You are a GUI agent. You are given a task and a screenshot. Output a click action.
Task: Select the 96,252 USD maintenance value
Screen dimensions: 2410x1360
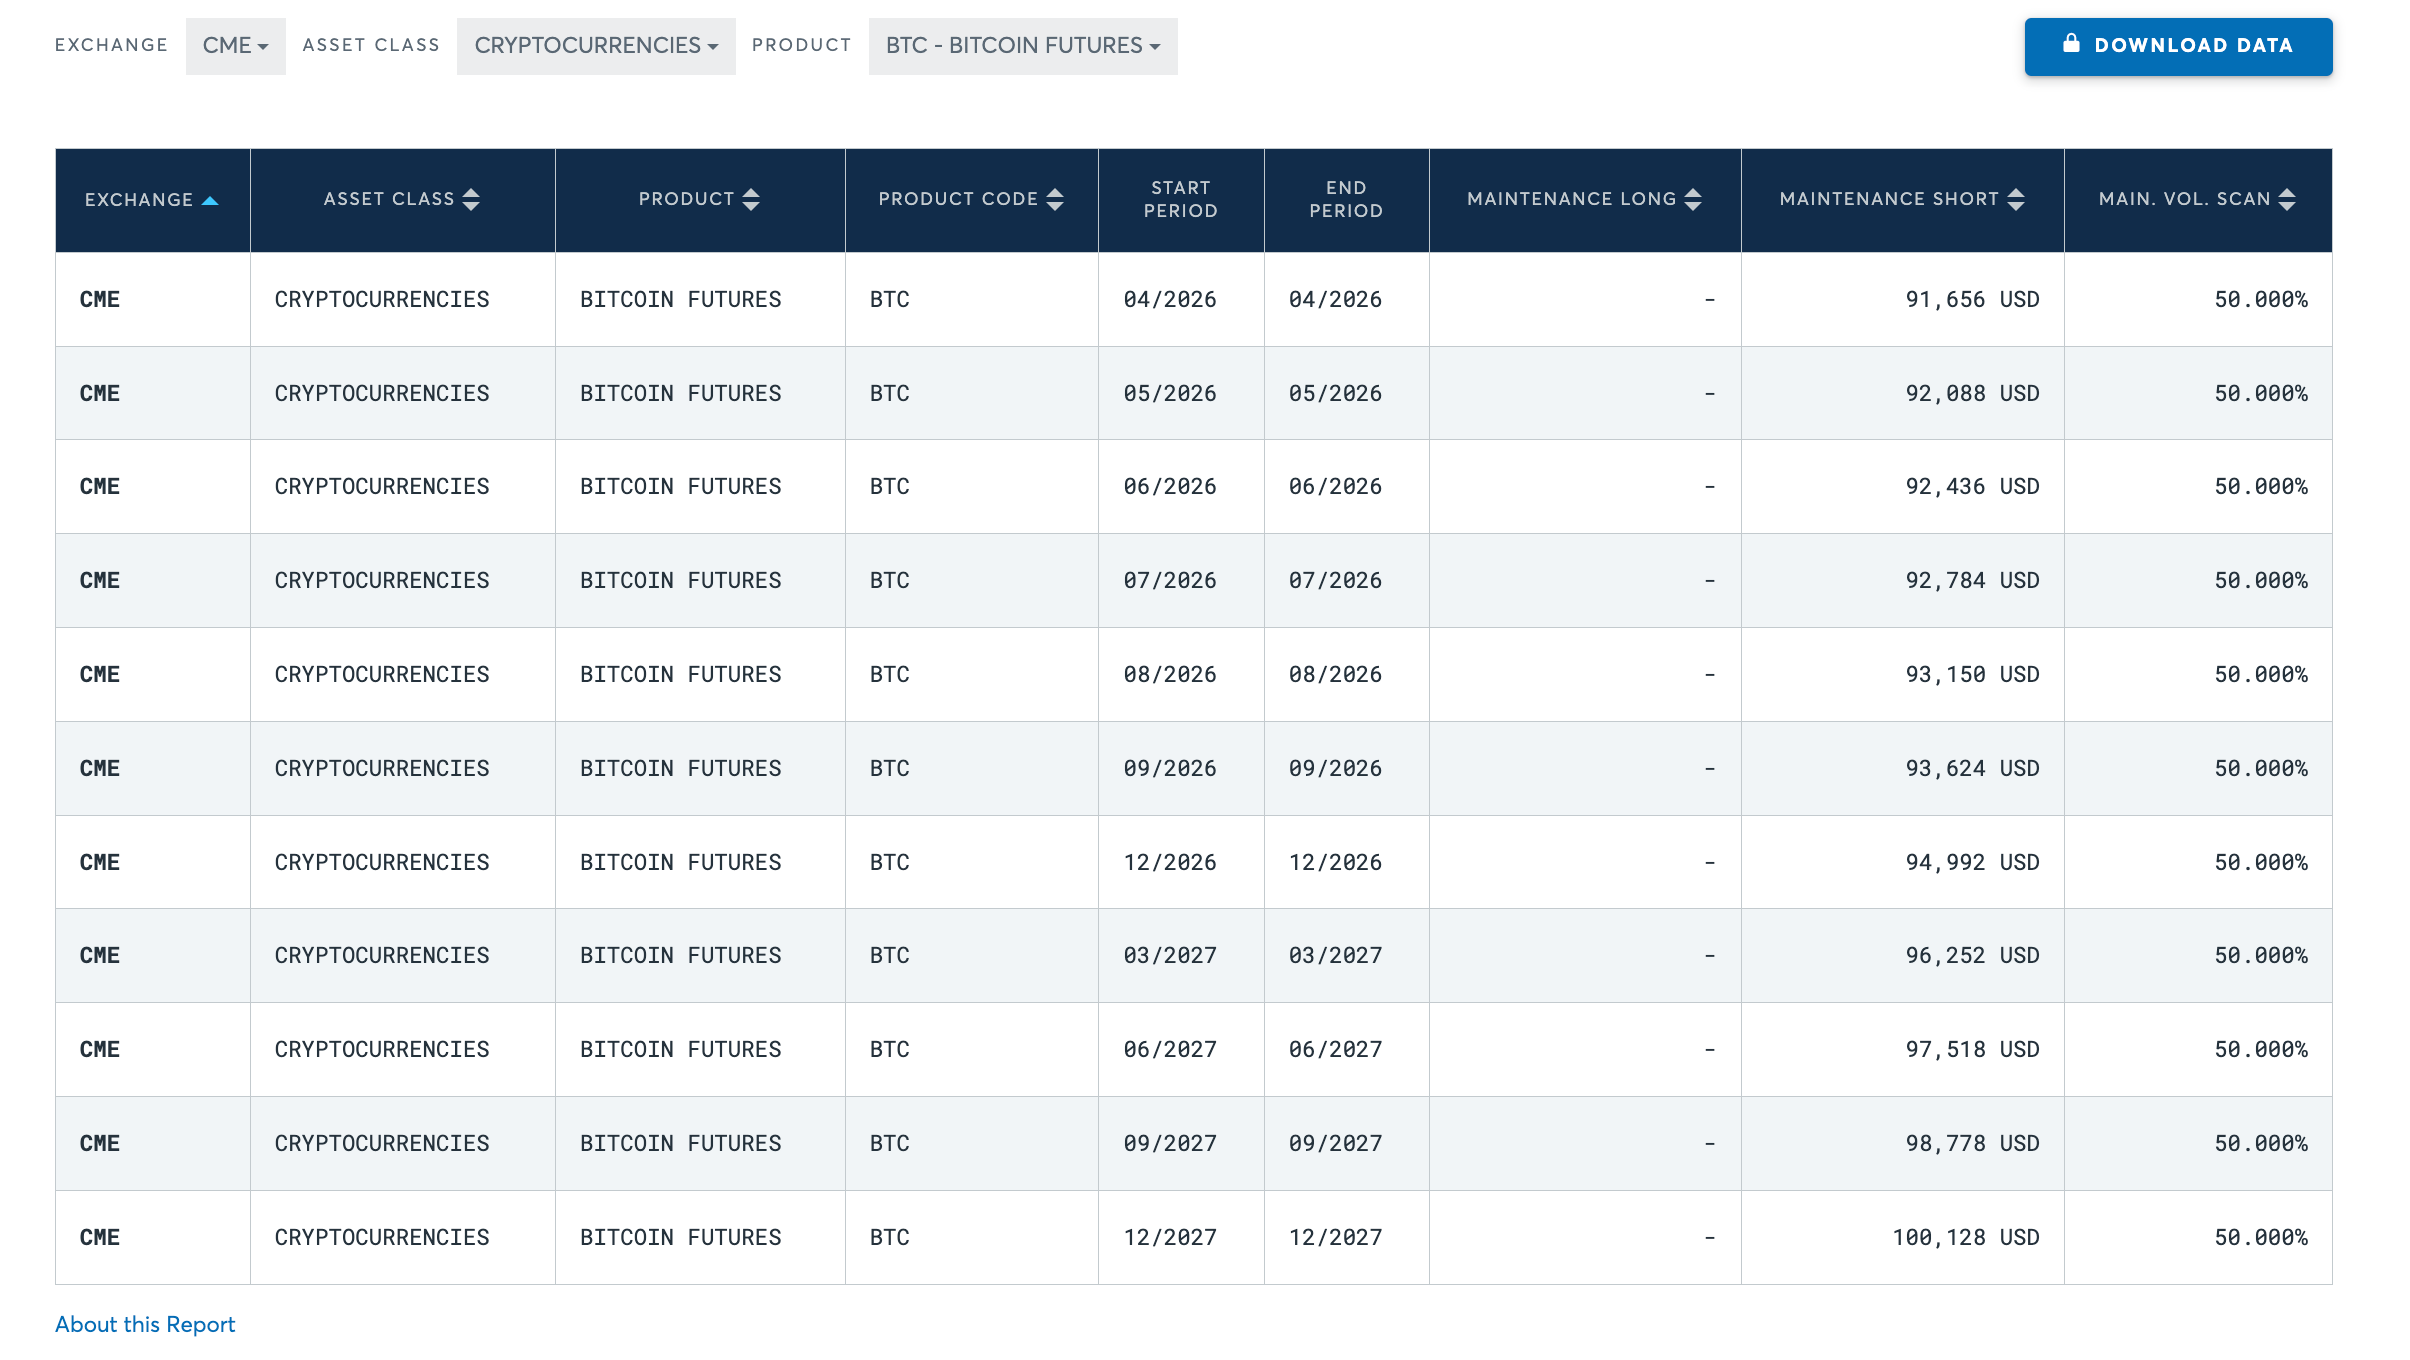[x=1972, y=955]
